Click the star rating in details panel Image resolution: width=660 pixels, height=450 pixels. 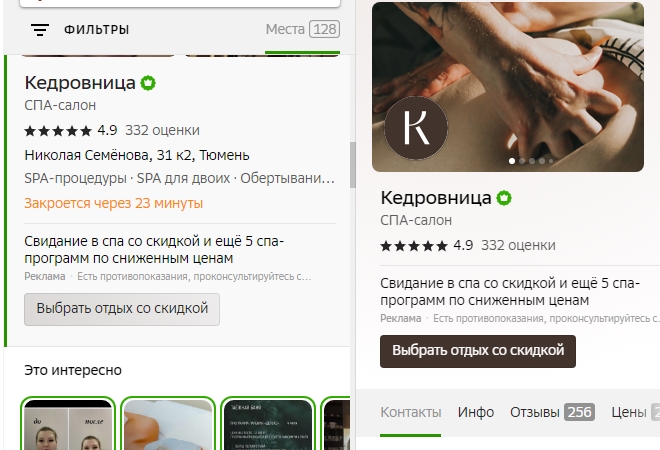[x=414, y=246]
